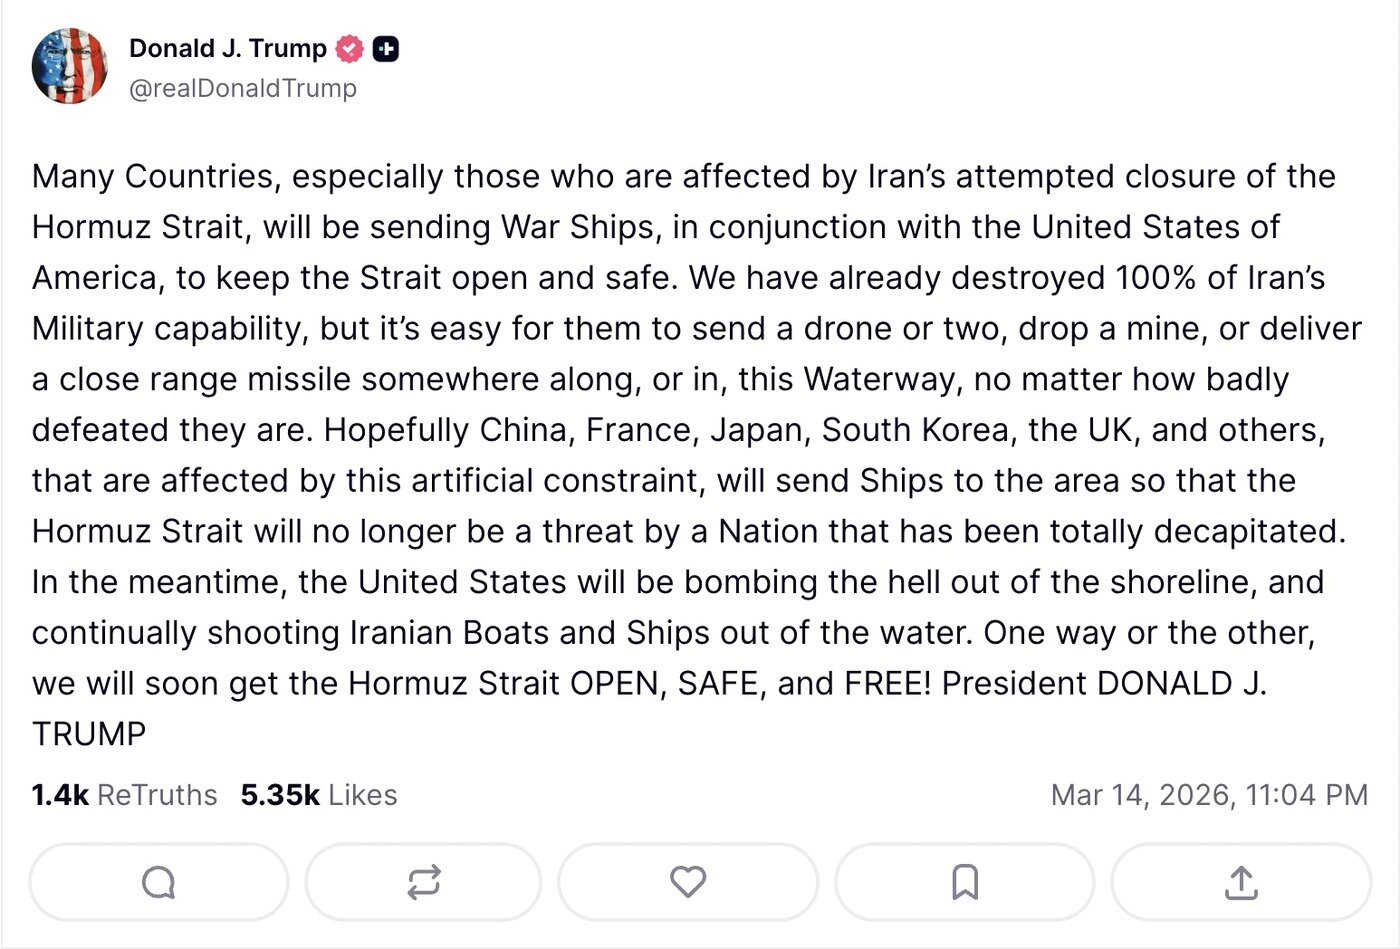ReTruth this post using the arrows icon
Viewport: 1400px width, 949px height.
click(423, 882)
